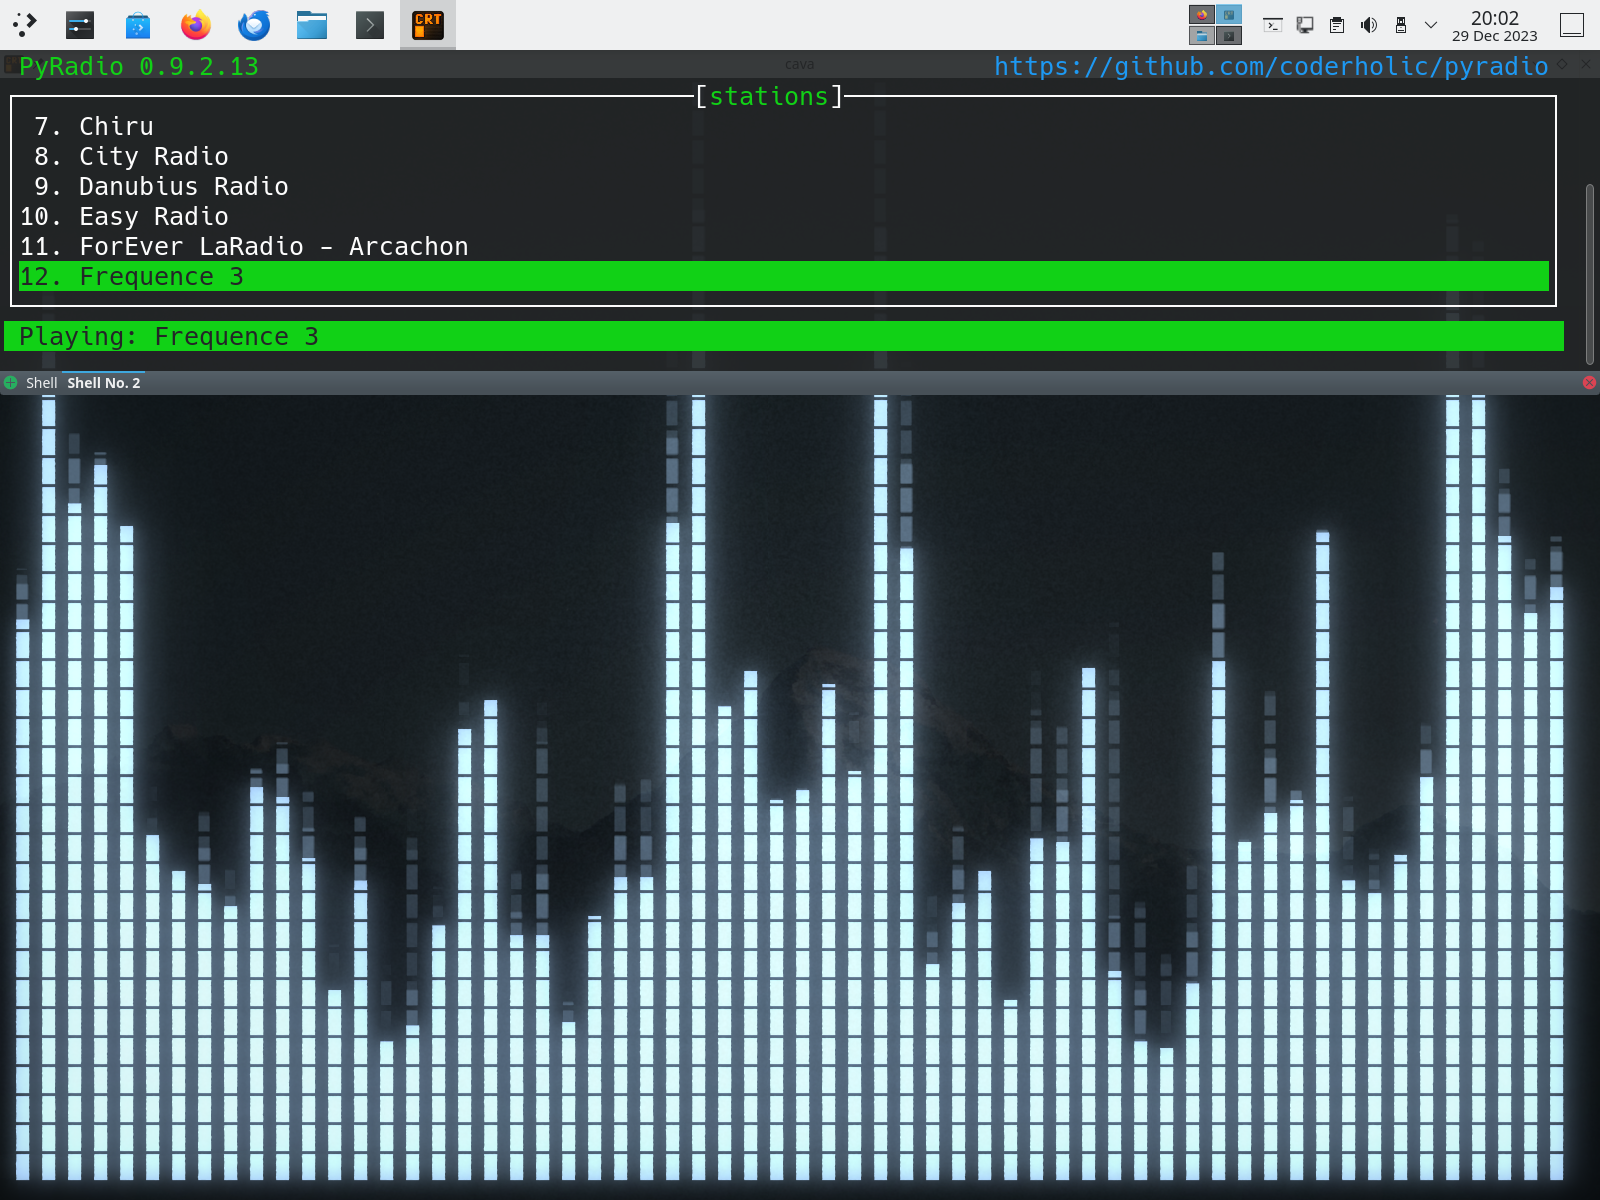Screen dimensions: 1600x1200
Task: Launch Thunderbird mail client
Action: point(254,24)
